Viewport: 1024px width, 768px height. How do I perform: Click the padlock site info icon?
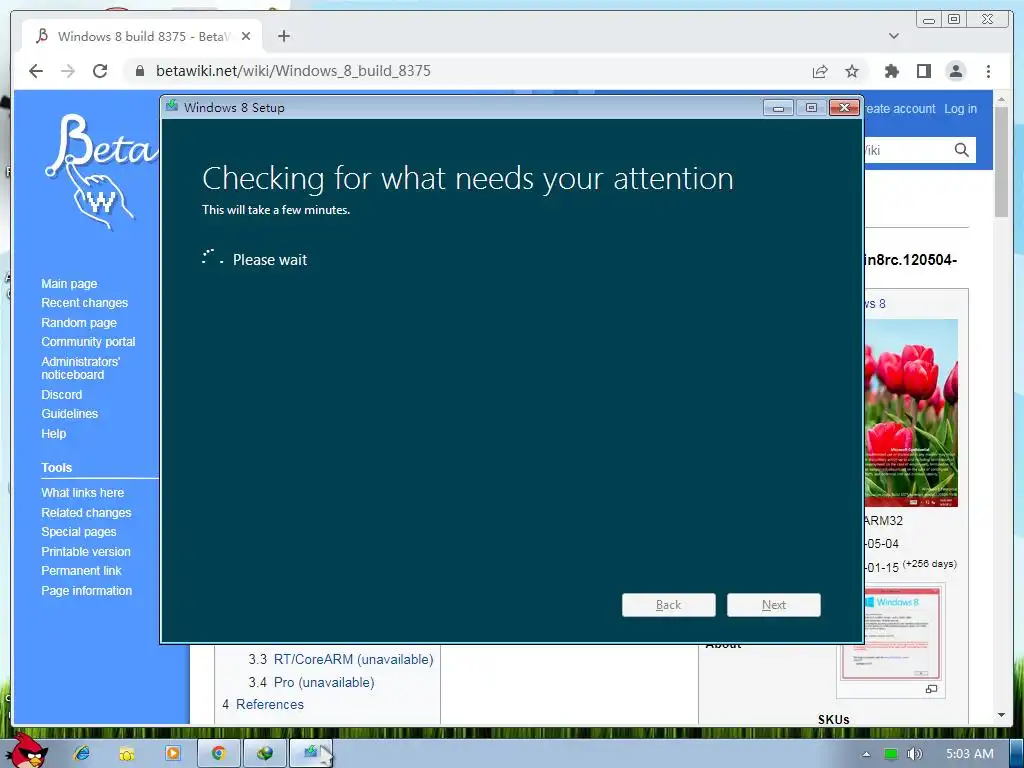click(x=140, y=71)
